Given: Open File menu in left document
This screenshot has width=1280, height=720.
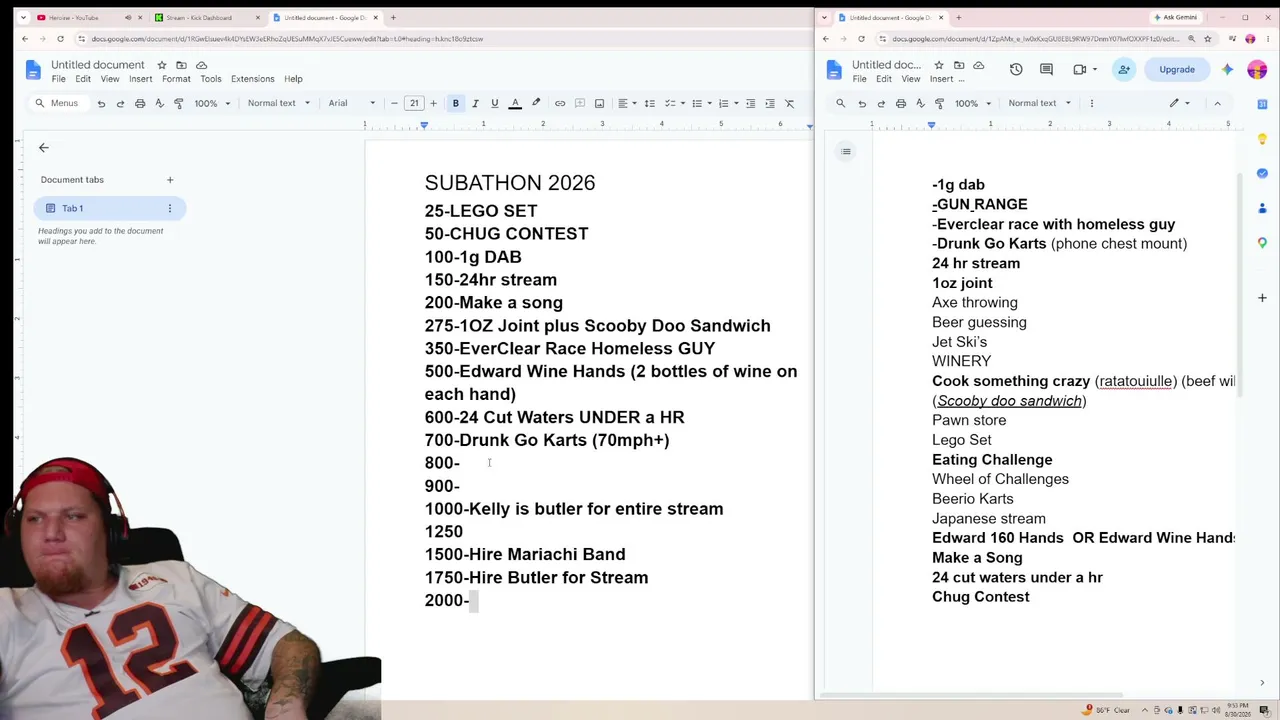Looking at the screenshot, I should [x=59, y=79].
